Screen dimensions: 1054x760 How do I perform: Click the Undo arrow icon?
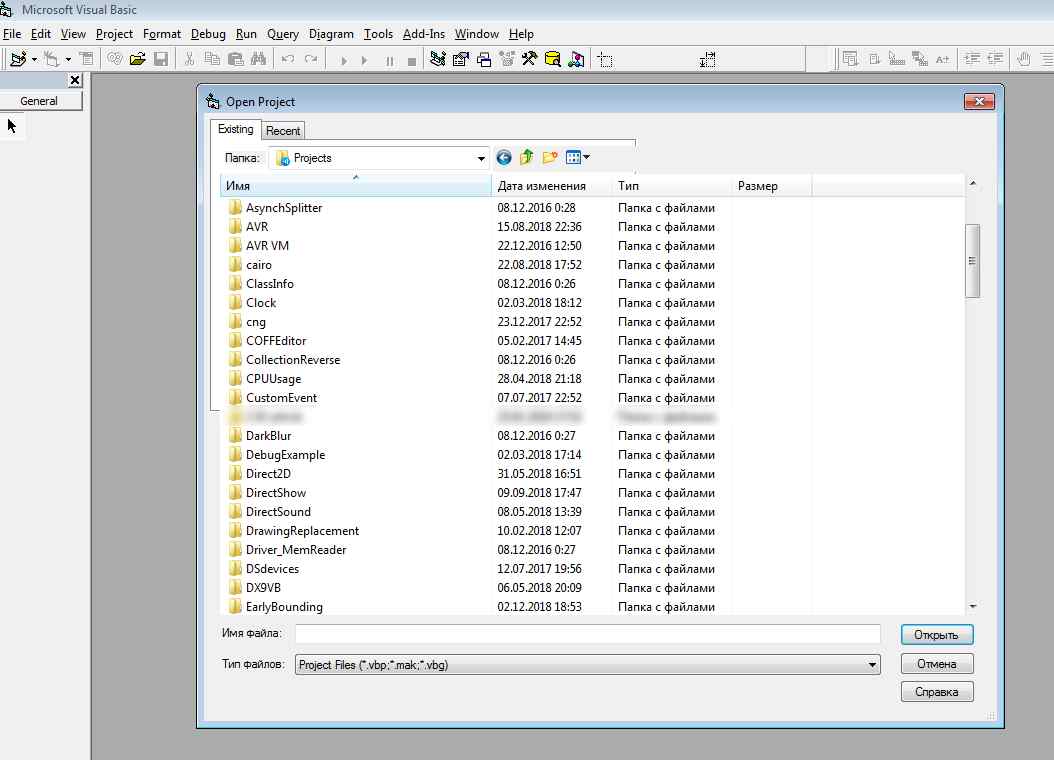pyautogui.click(x=288, y=59)
